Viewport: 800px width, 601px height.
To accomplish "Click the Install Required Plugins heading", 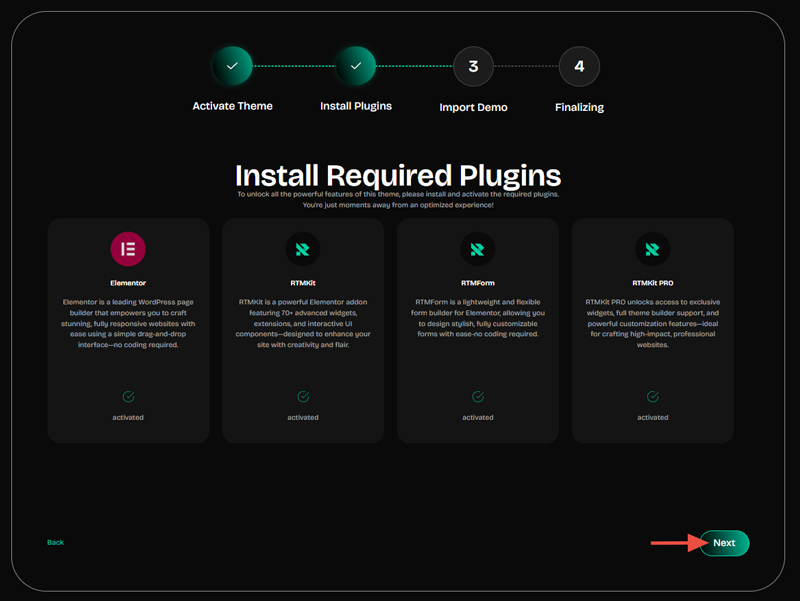I will [x=398, y=176].
